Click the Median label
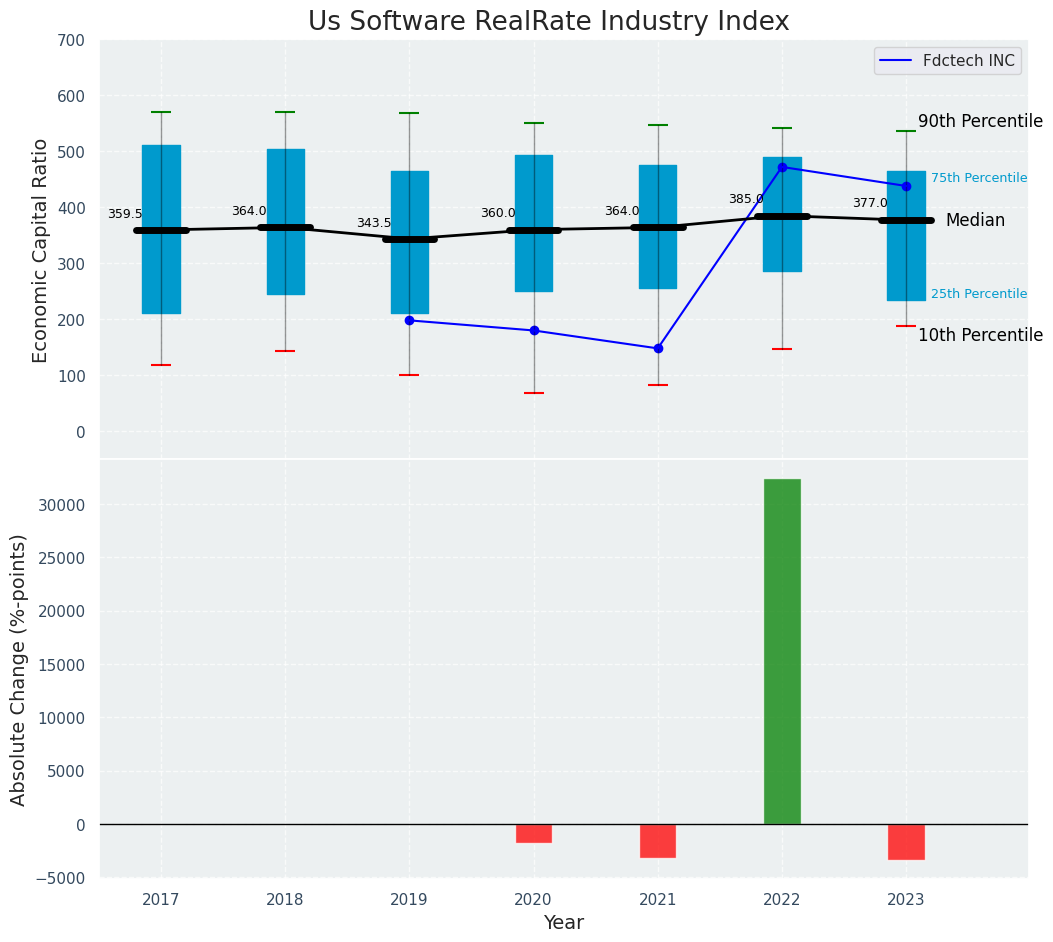The height and width of the screenshot is (942, 1053). pyautogui.click(x=975, y=220)
